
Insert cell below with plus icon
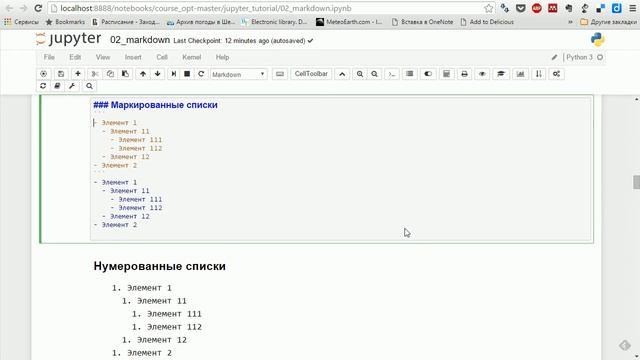pyautogui.click(x=78, y=74)
